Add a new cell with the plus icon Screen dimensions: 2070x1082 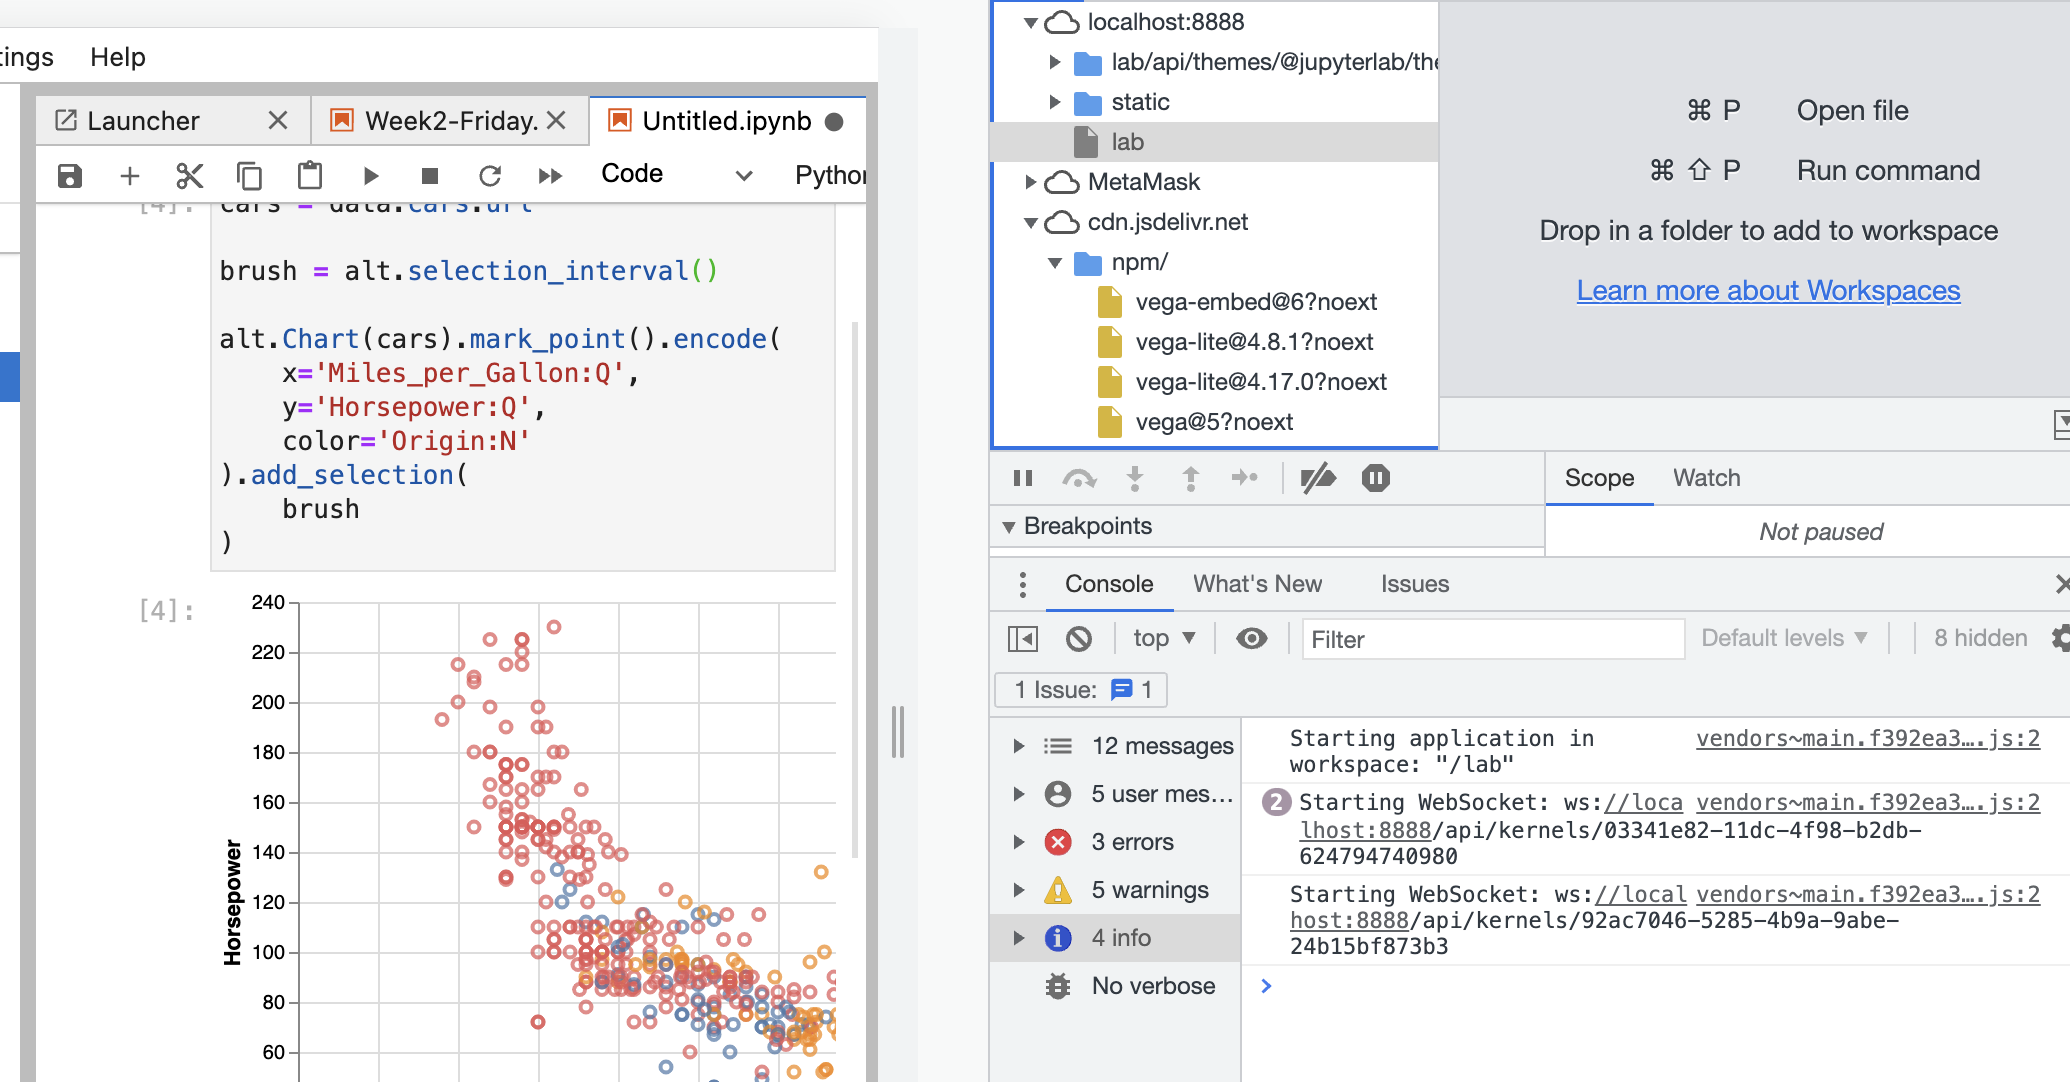click(x=129, y=175)
